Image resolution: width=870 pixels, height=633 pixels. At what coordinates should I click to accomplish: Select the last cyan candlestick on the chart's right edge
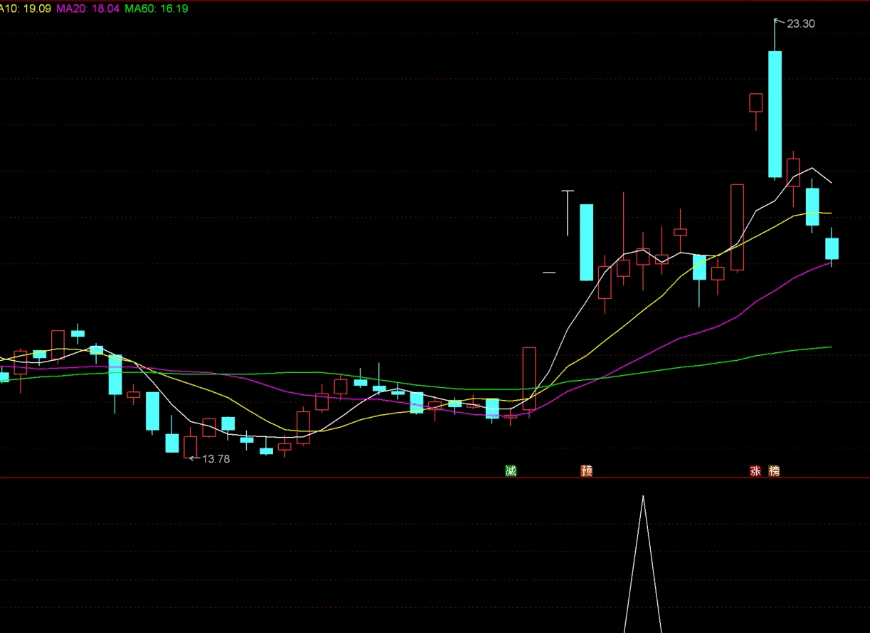tap(832, 248)
